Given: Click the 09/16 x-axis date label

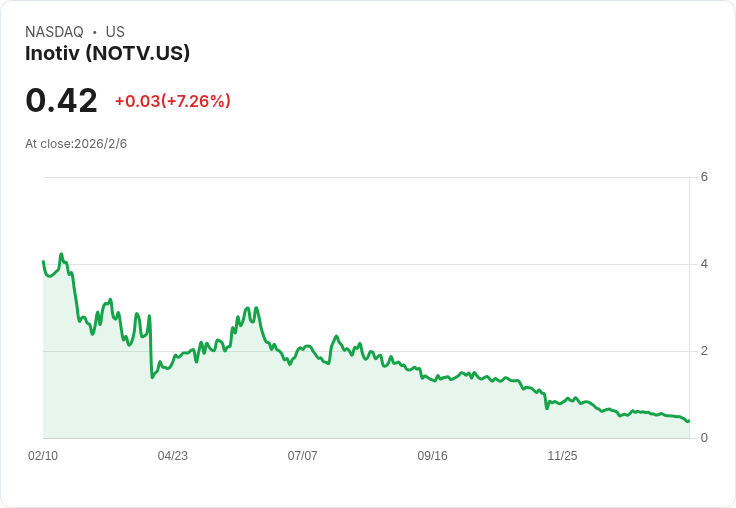Looking at the screenshot, I should (432, 455).
